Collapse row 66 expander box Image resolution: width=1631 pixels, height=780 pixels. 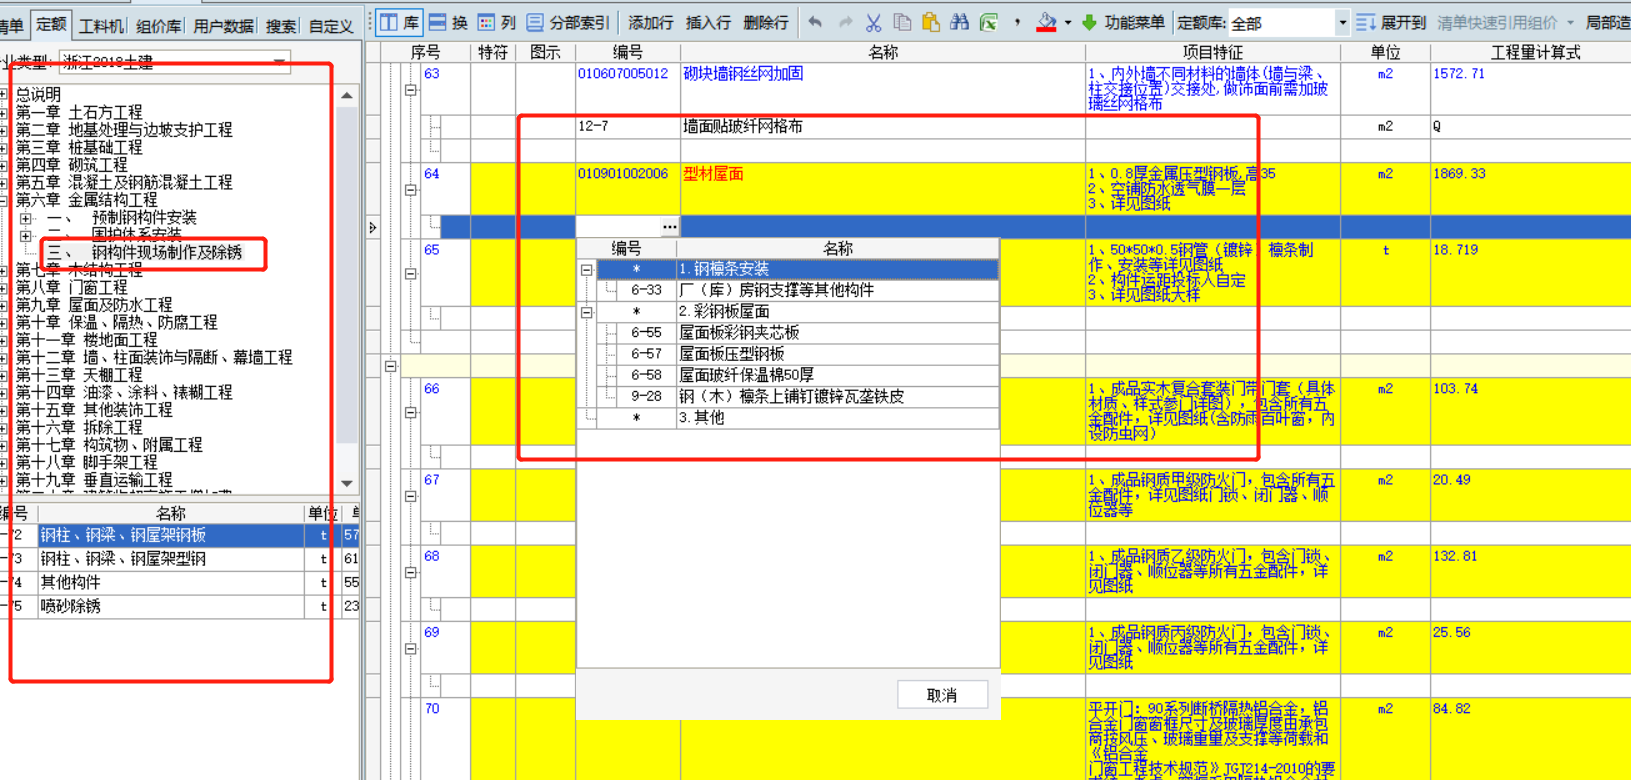410,412
